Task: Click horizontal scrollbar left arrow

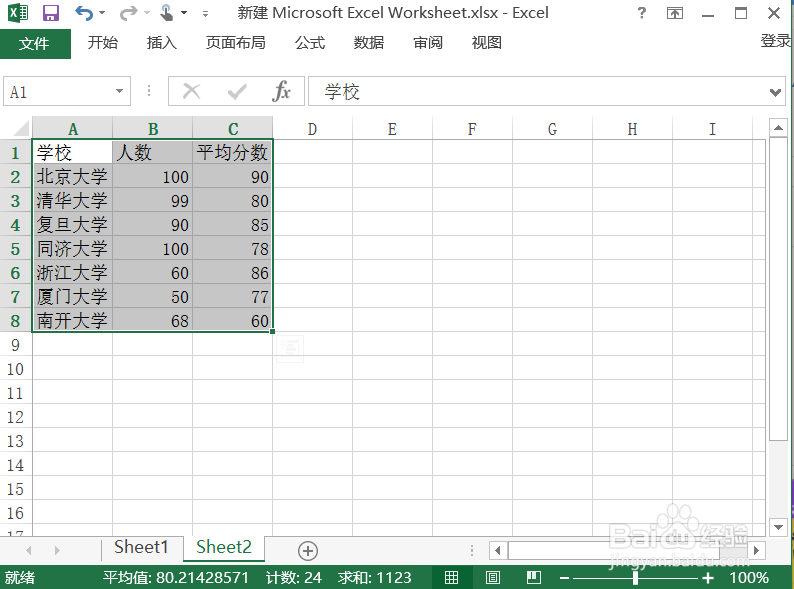Action: click(498, 551)
